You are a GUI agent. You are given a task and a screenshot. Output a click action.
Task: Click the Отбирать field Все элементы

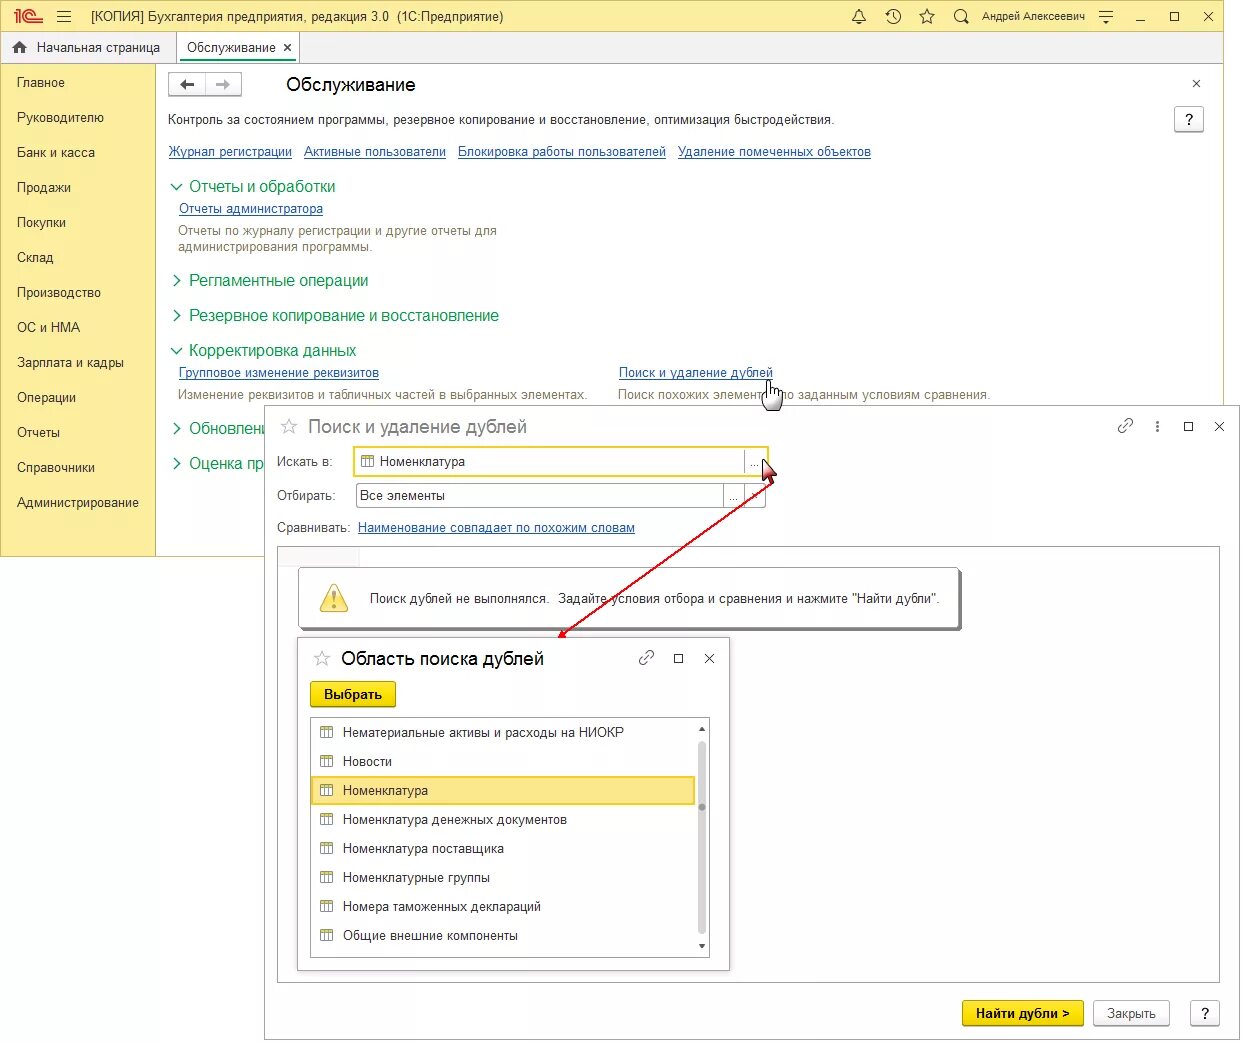(539, 496)
